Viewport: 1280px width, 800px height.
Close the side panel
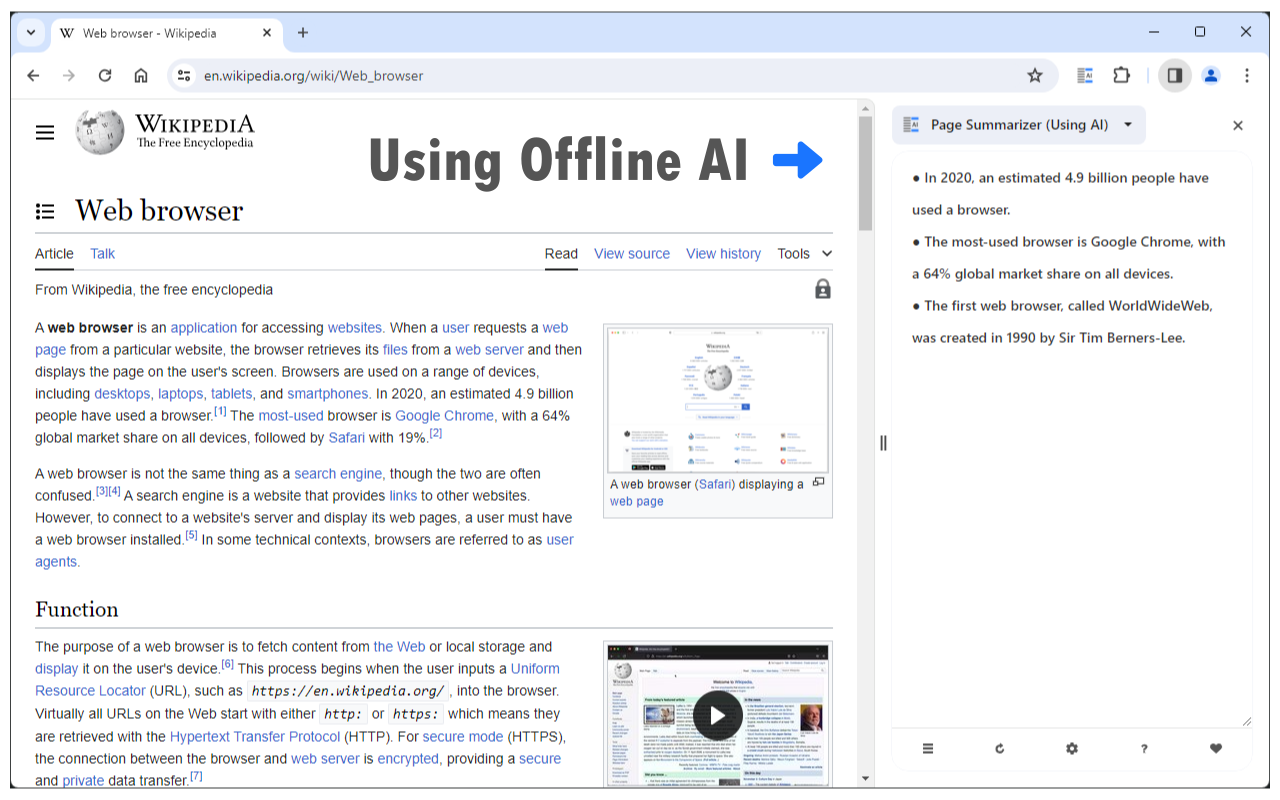[1238, 125]
